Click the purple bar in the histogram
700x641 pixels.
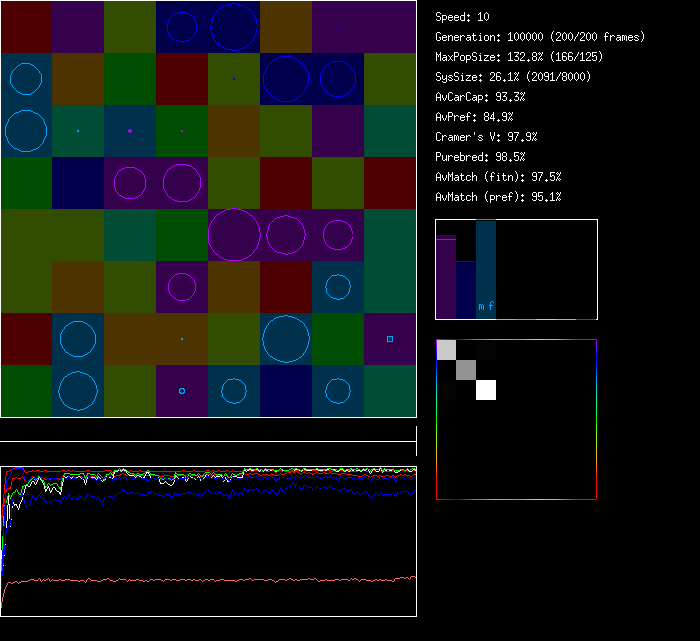445,277
